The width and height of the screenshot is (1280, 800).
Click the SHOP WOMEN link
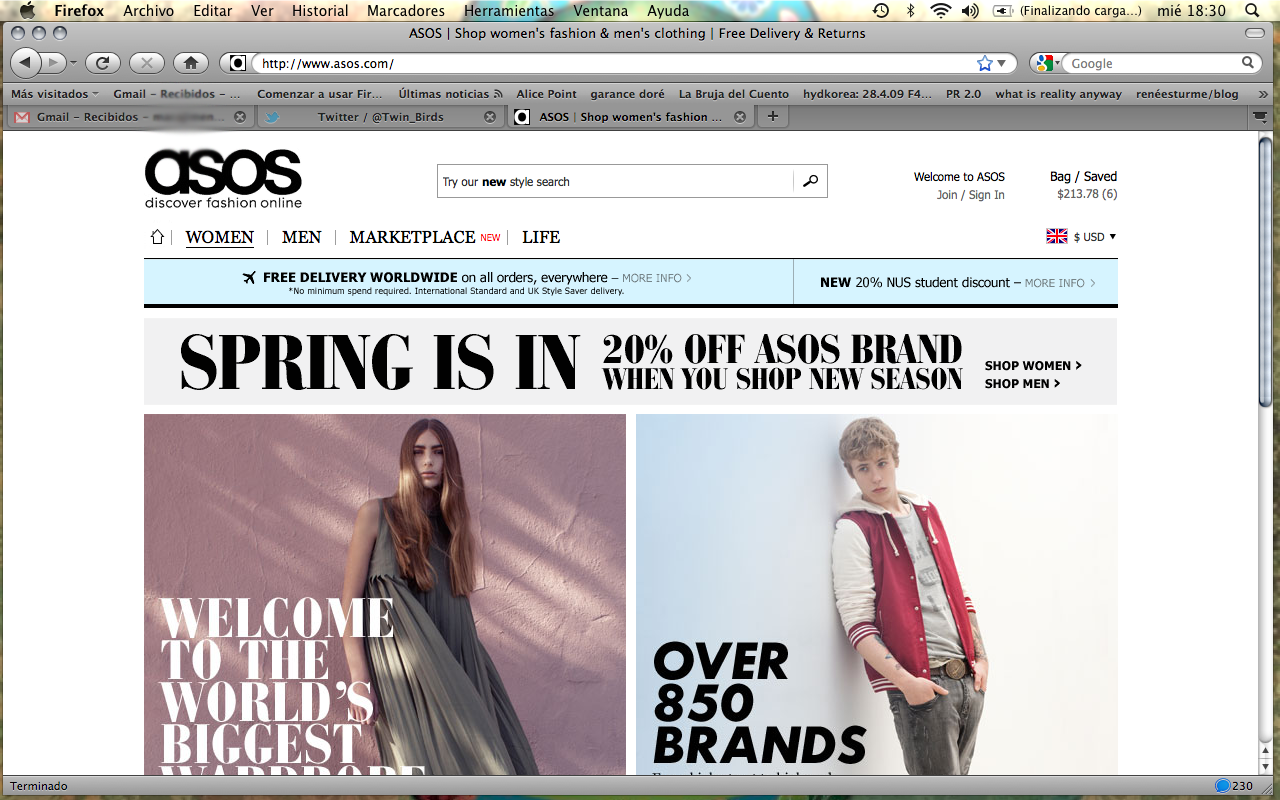(1029, 366)
